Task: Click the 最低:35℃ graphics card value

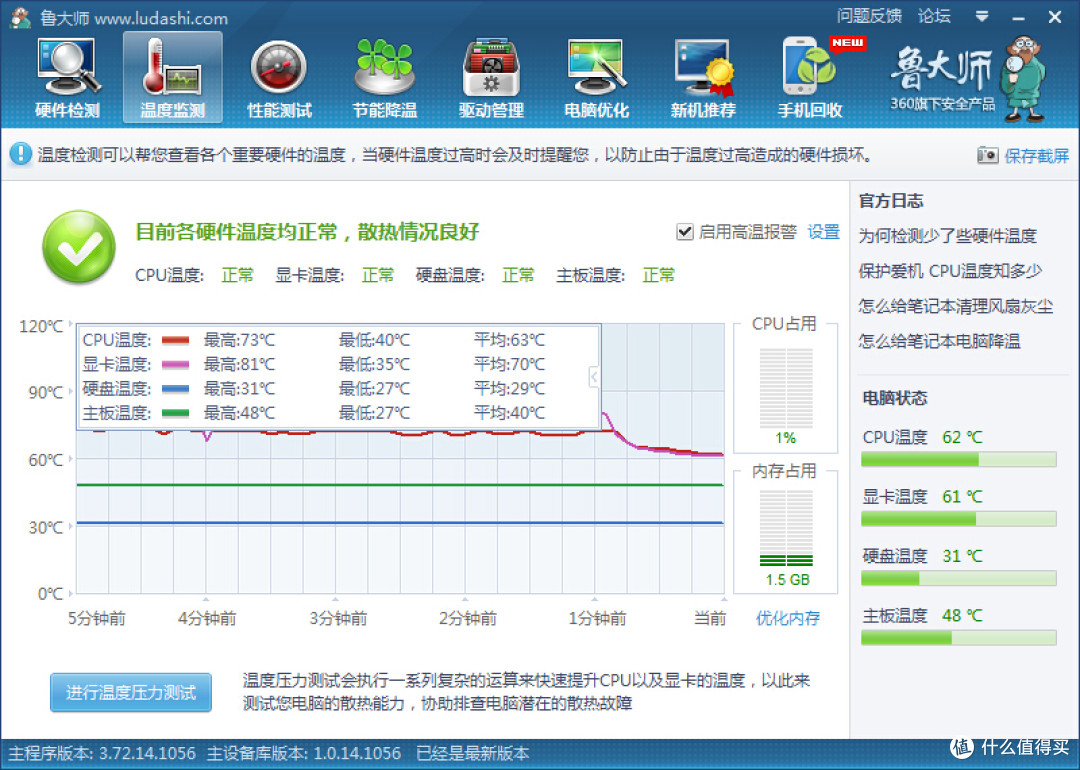Action: point(374,364)
